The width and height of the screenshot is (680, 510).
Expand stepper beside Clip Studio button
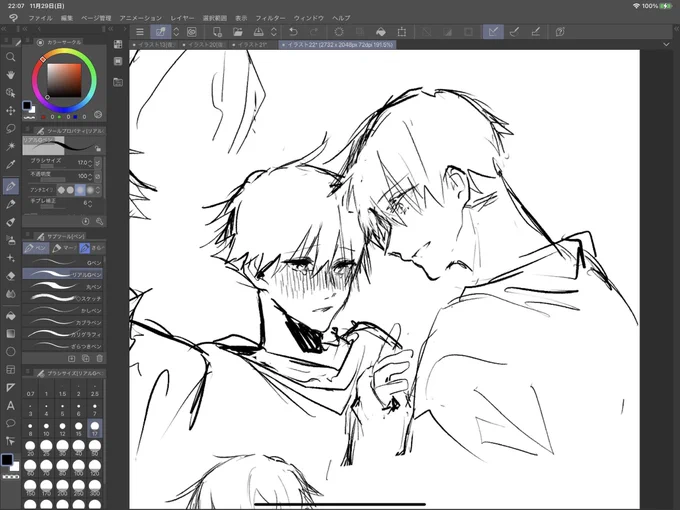(x=176, y=32)
